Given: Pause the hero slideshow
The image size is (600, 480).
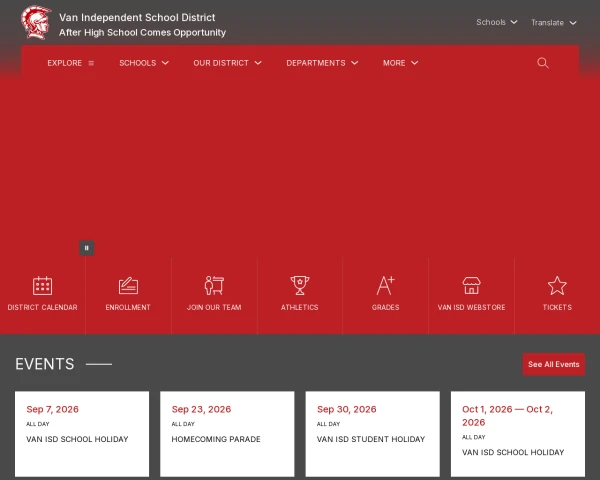Looking at the screenshot, I should 87,248.
